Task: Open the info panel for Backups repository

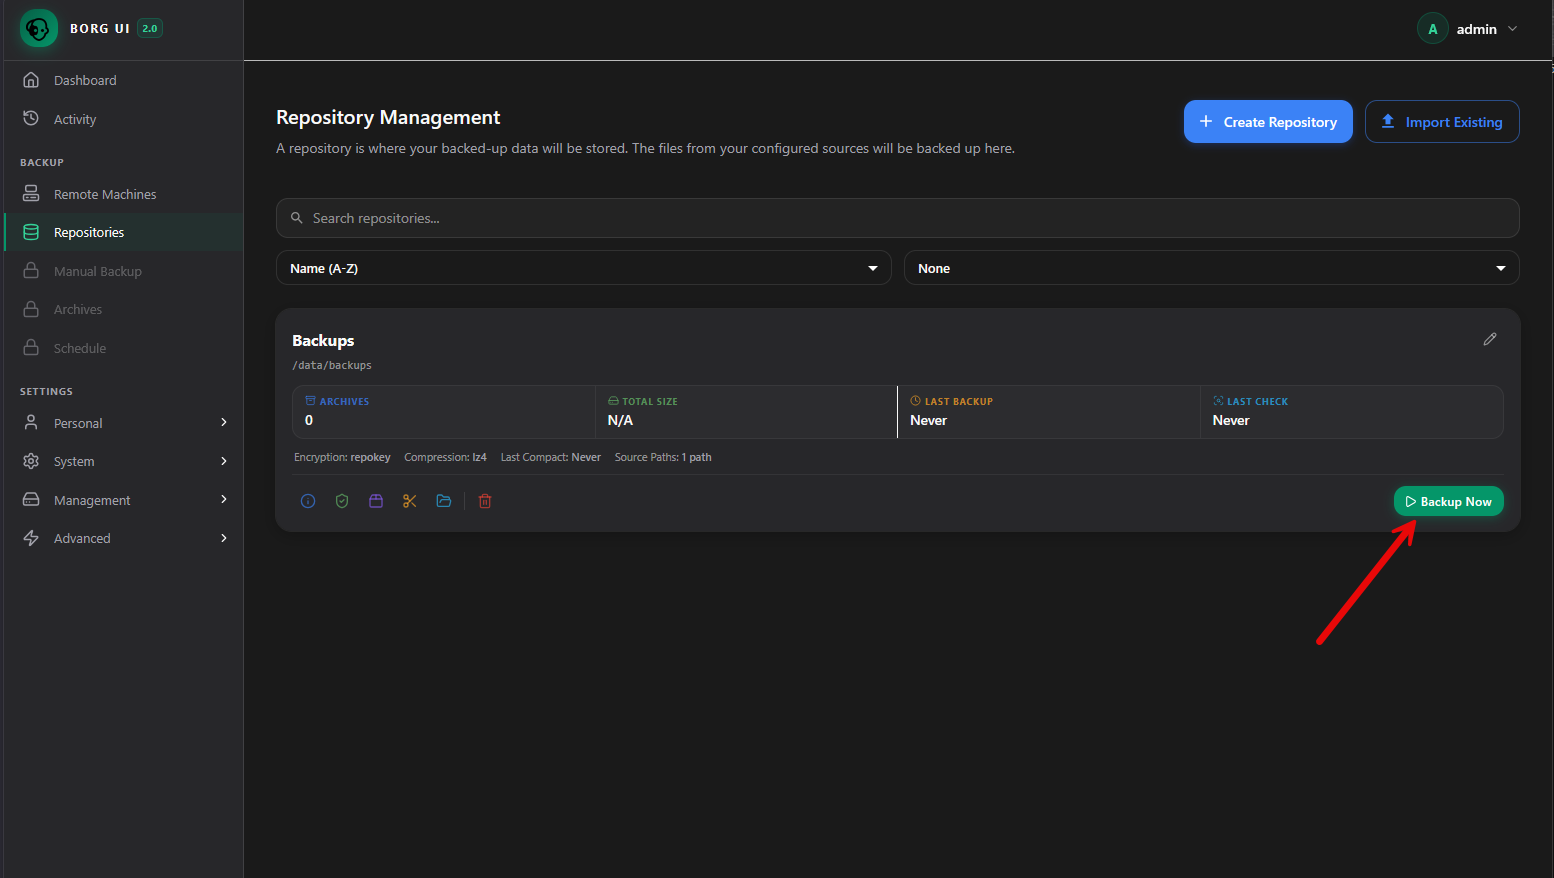Action: click(x=308, y=500)
